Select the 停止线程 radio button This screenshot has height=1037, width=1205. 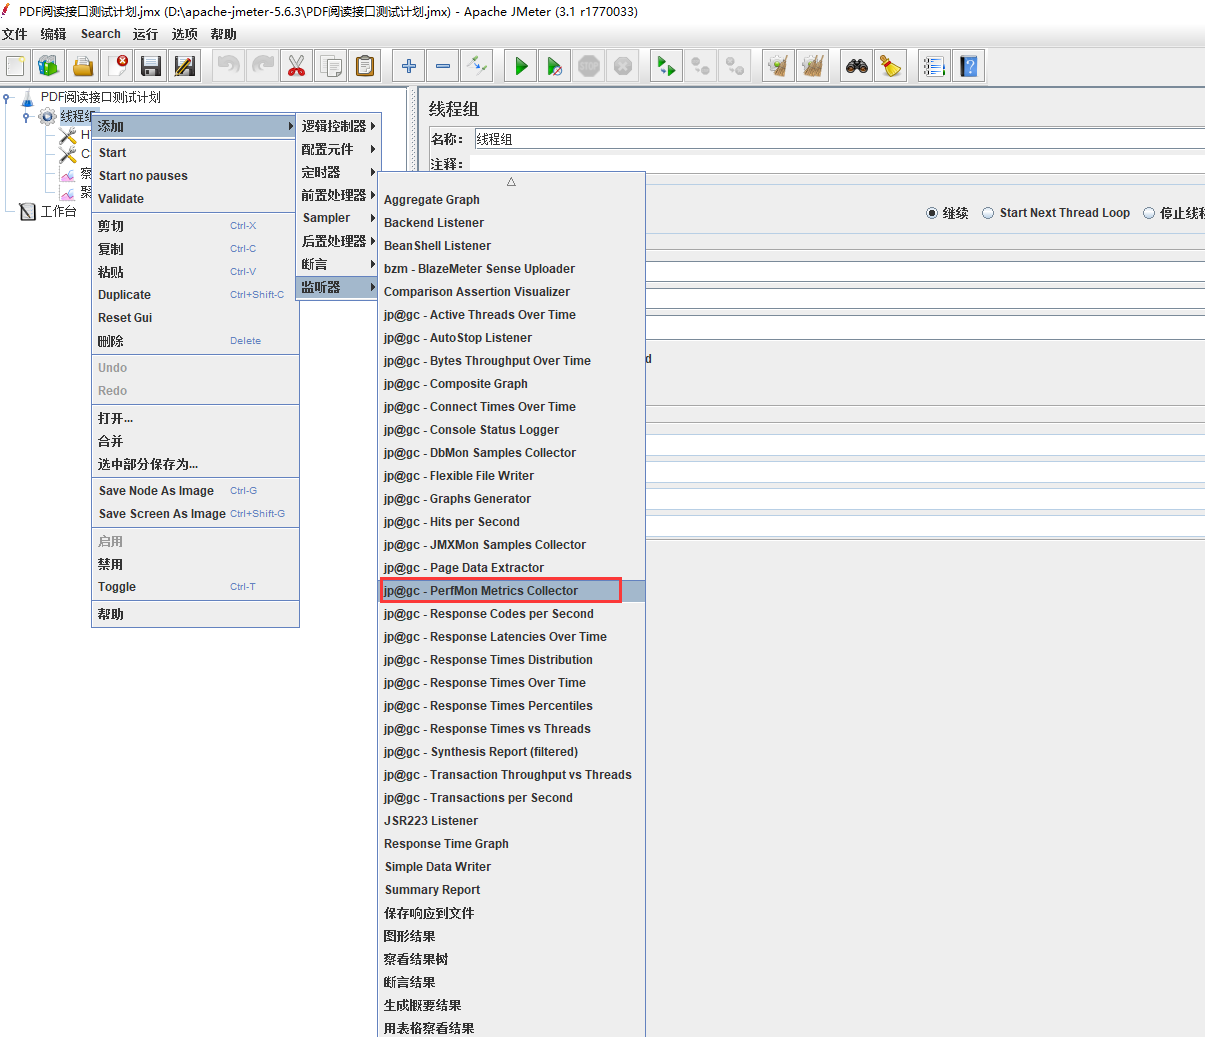1149,213
